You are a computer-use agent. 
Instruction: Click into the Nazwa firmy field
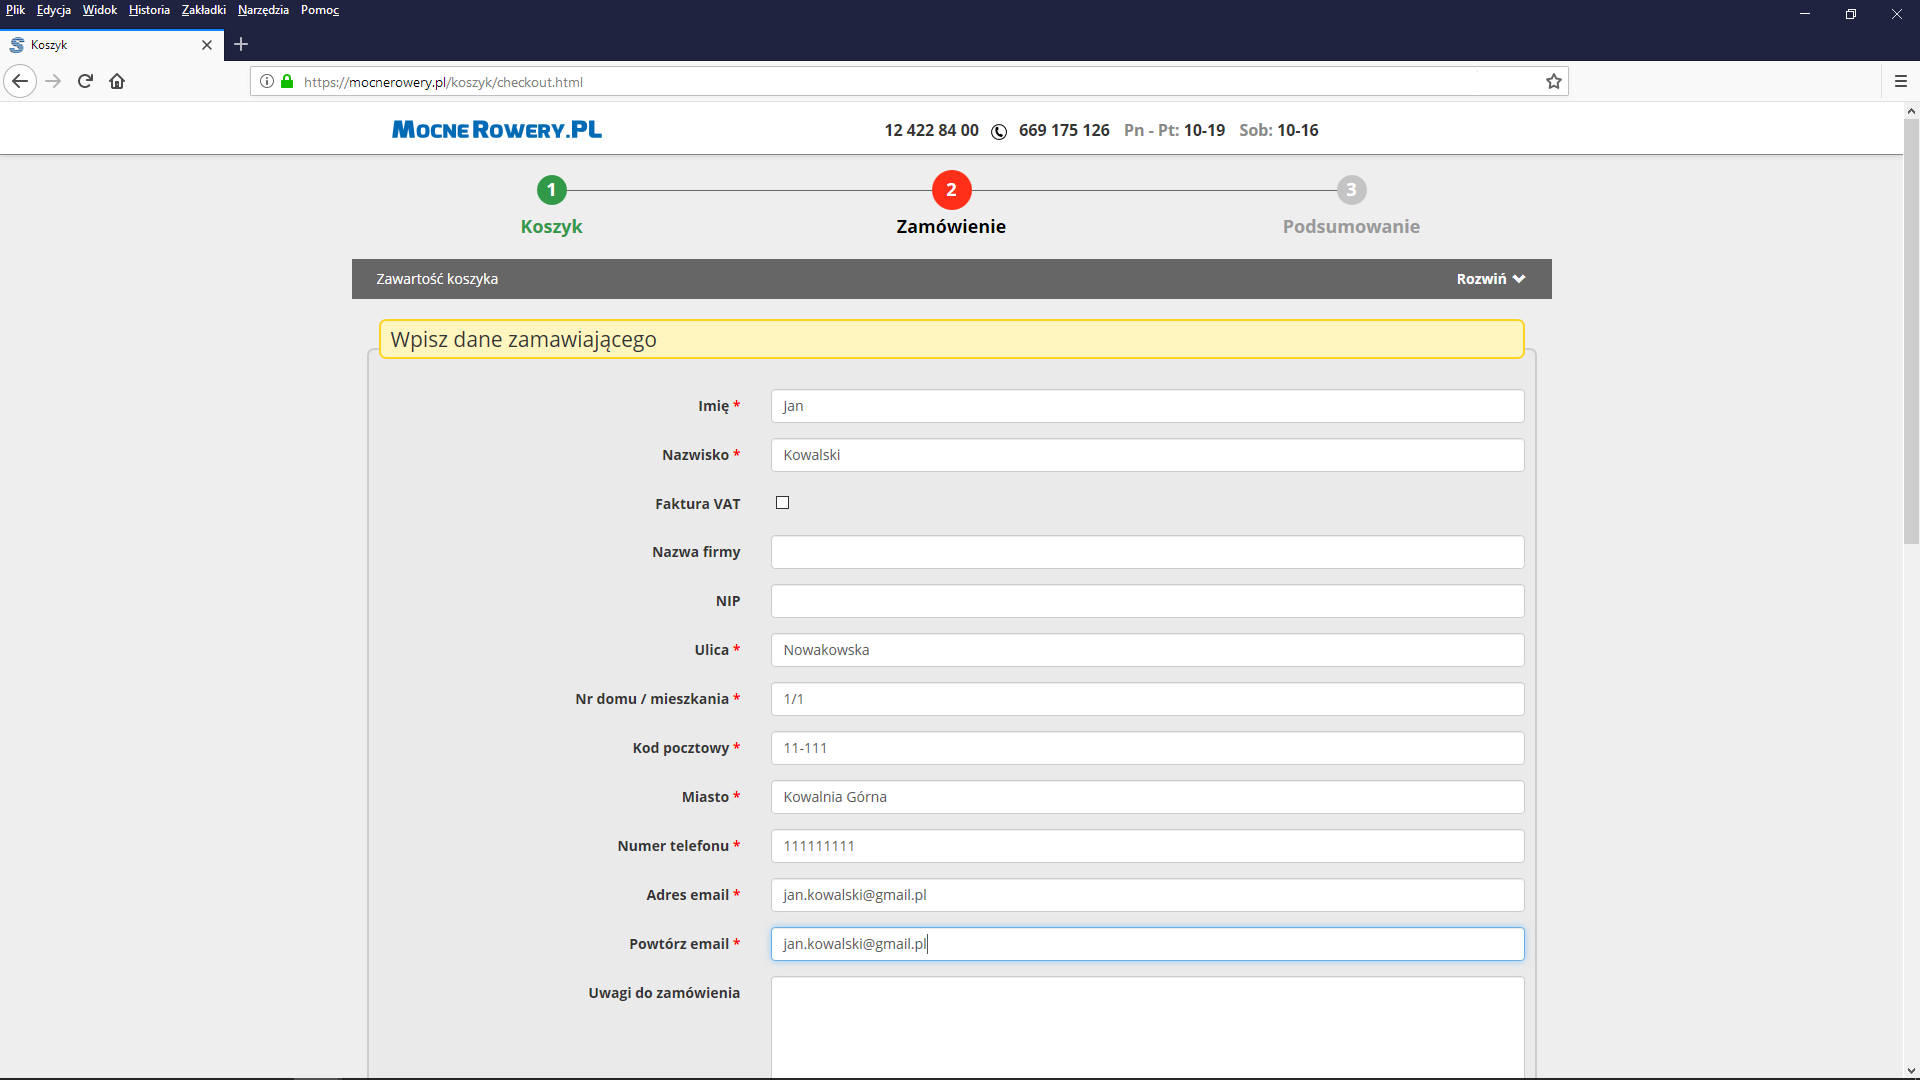click(1147, 552)
